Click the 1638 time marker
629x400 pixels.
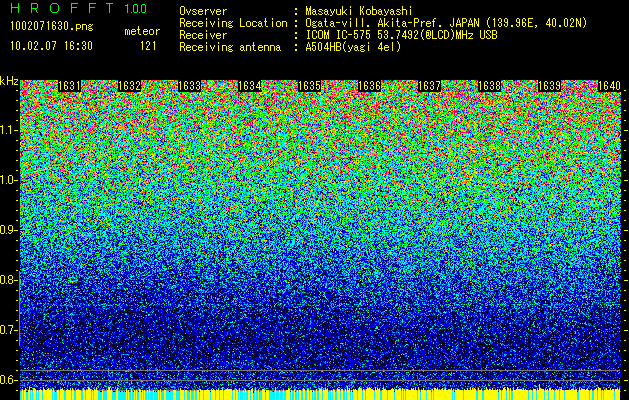(489, 86)
